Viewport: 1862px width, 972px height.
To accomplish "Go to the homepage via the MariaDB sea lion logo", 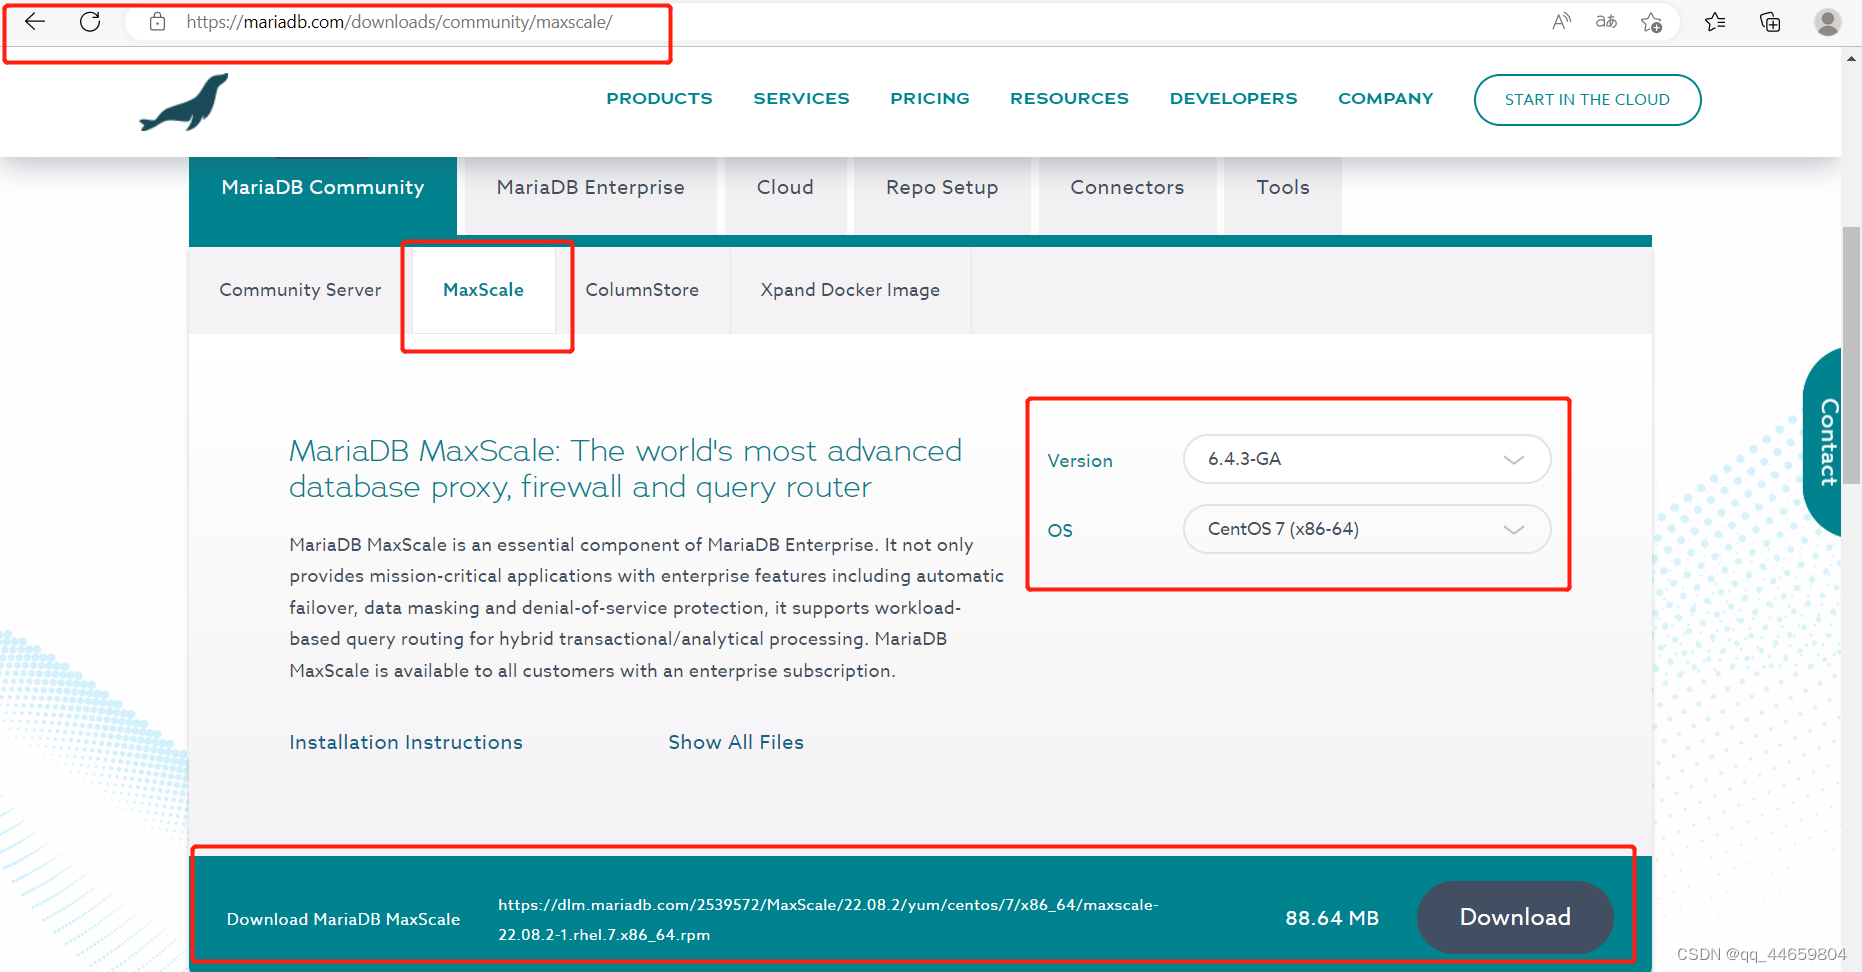I will click(184, 102).
